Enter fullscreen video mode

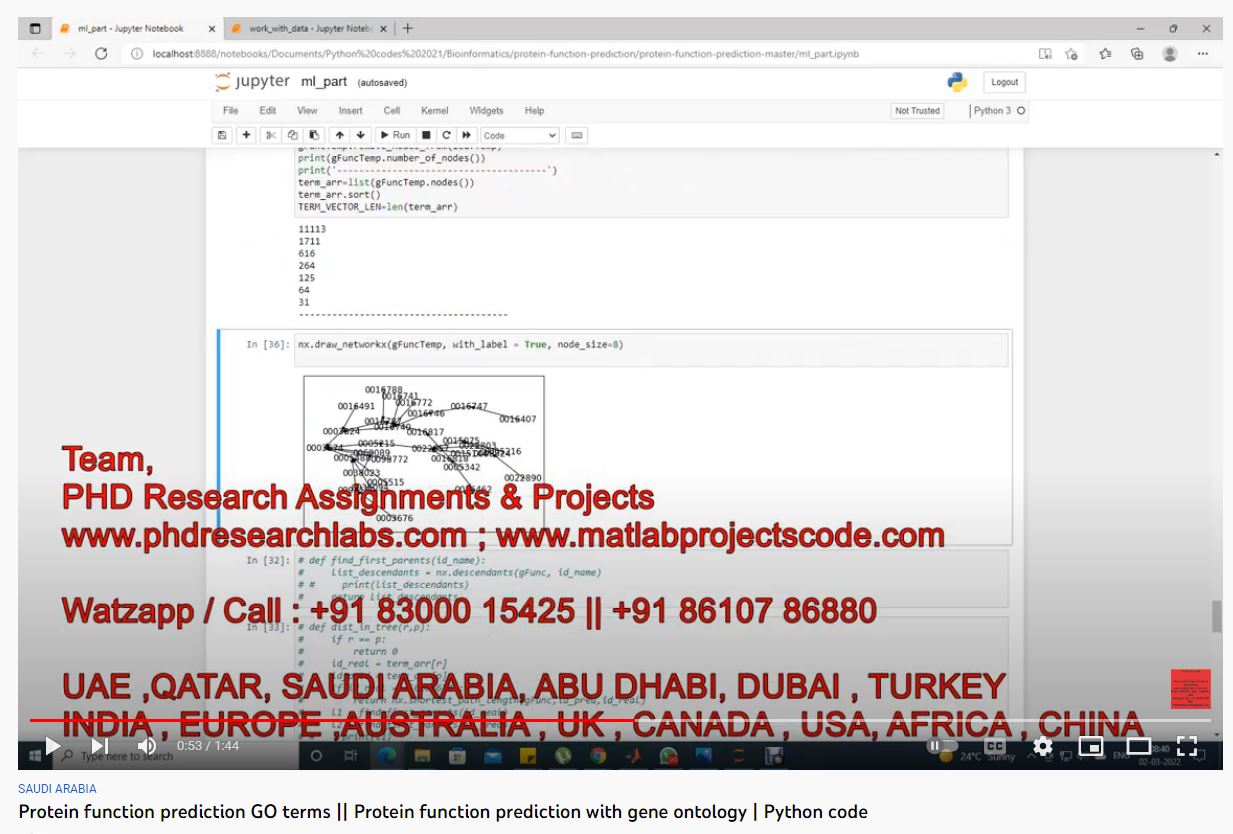coord(1187,745)
